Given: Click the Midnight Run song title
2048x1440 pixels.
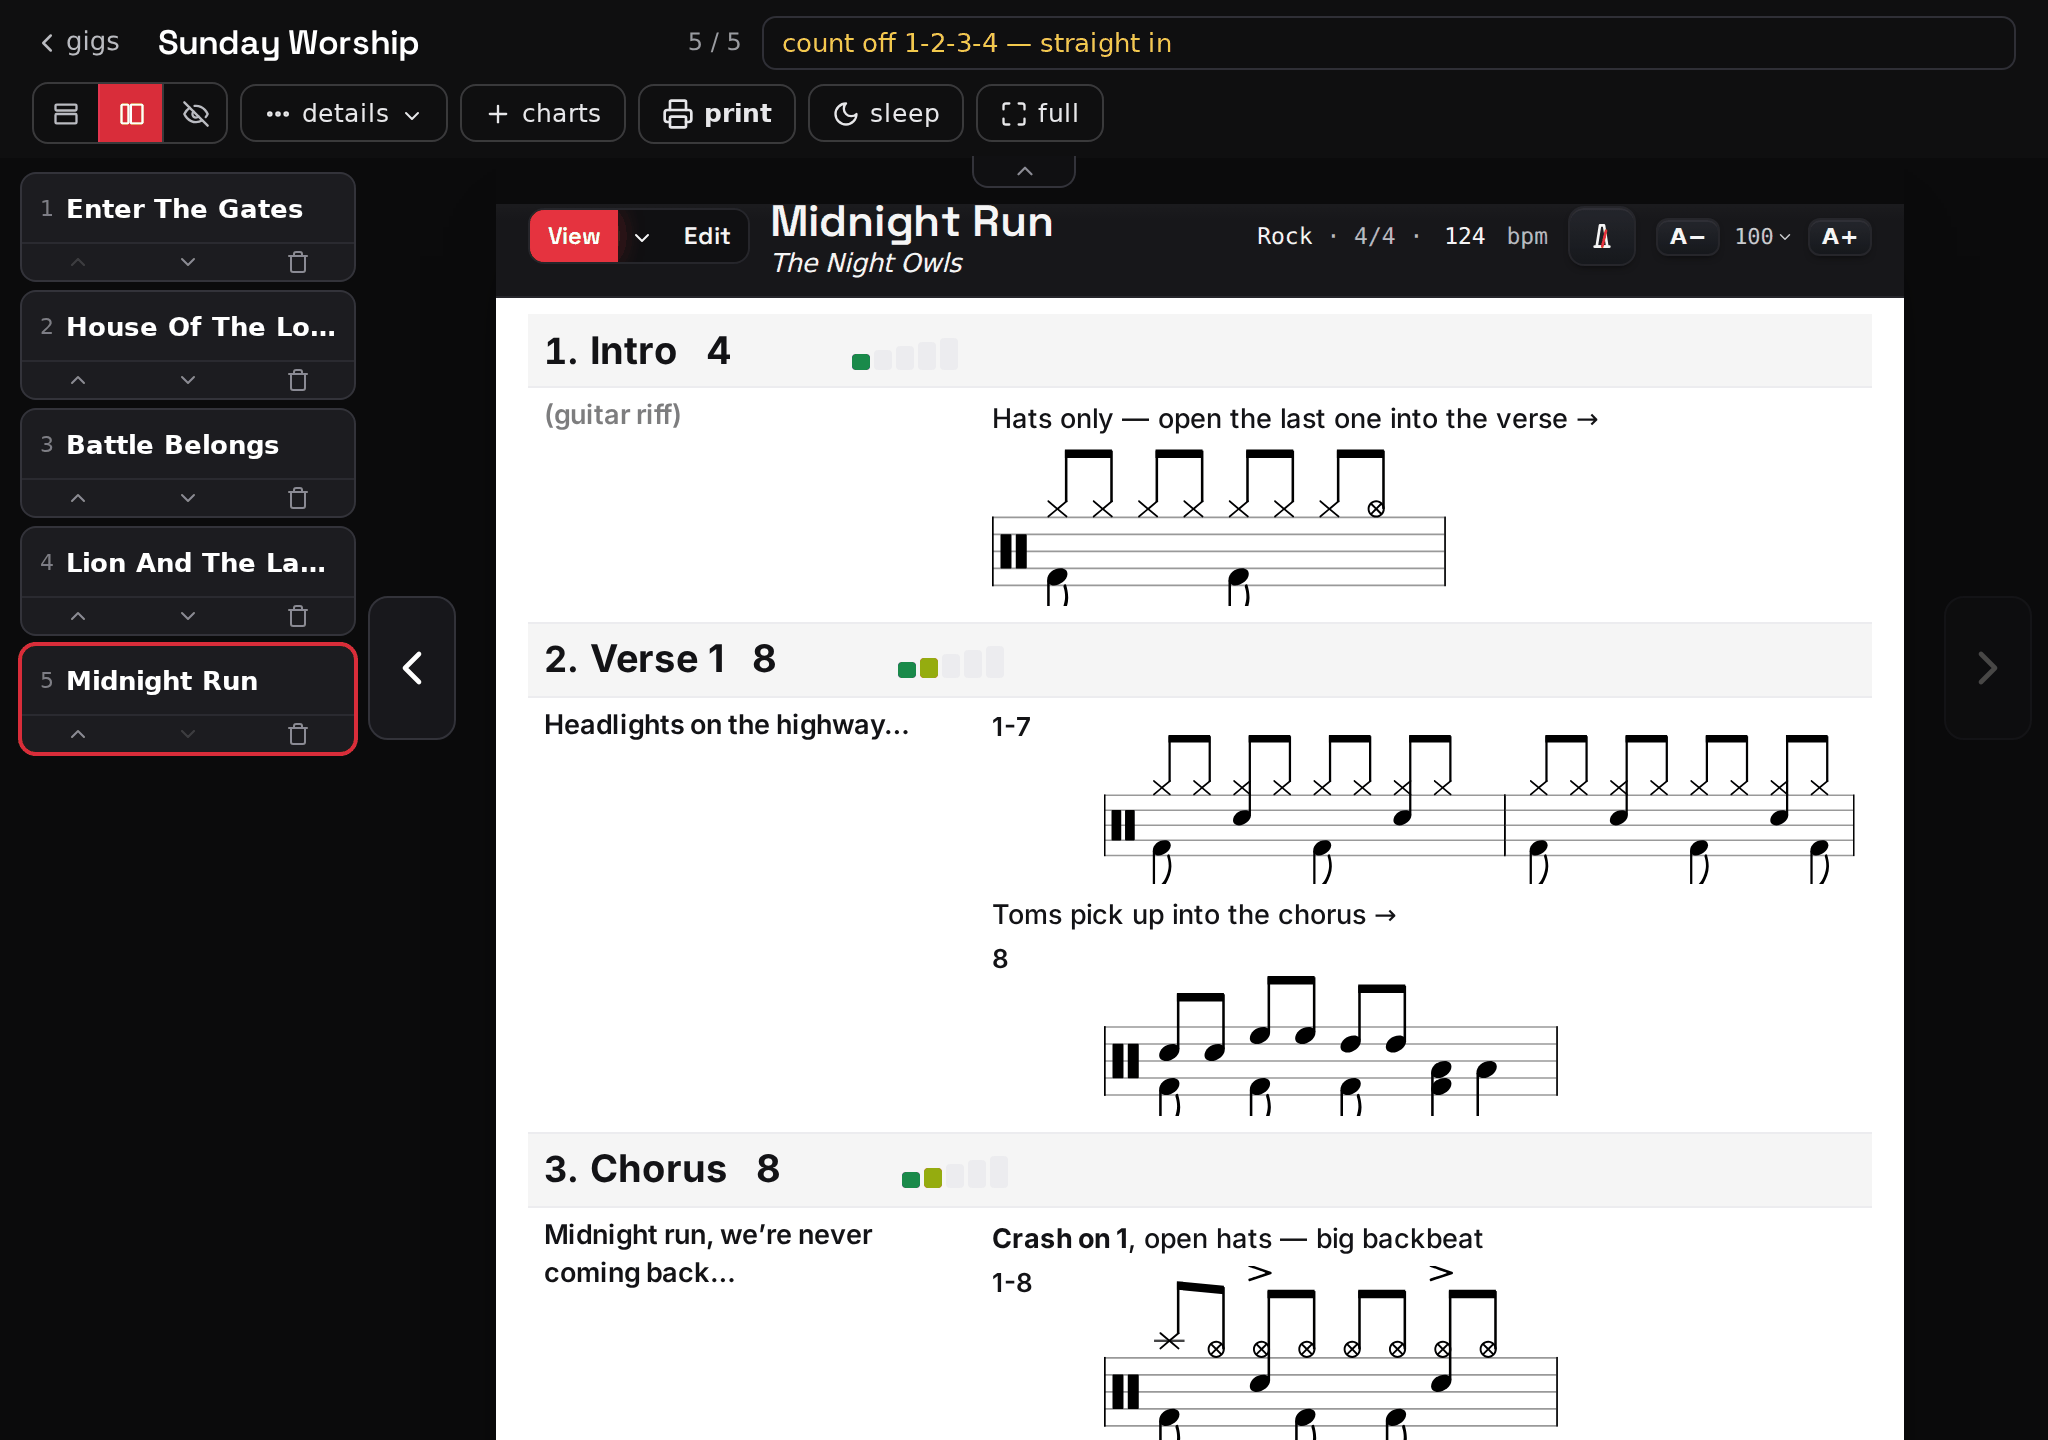Looking at the screenshot, I should 912,221.
